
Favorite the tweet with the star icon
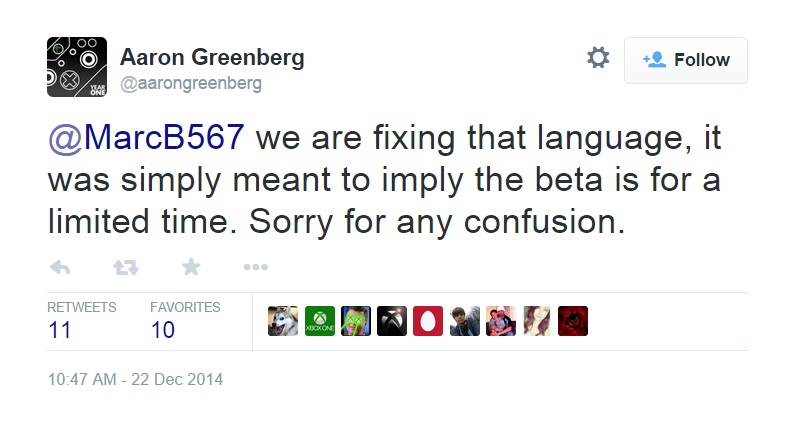pyautogui.click(x=191, y=267)
